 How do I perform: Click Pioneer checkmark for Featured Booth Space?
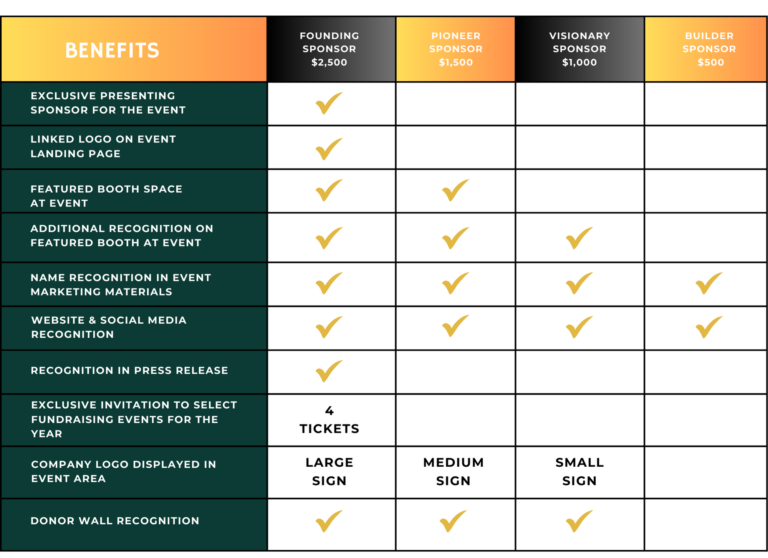(x=455, y=190)
